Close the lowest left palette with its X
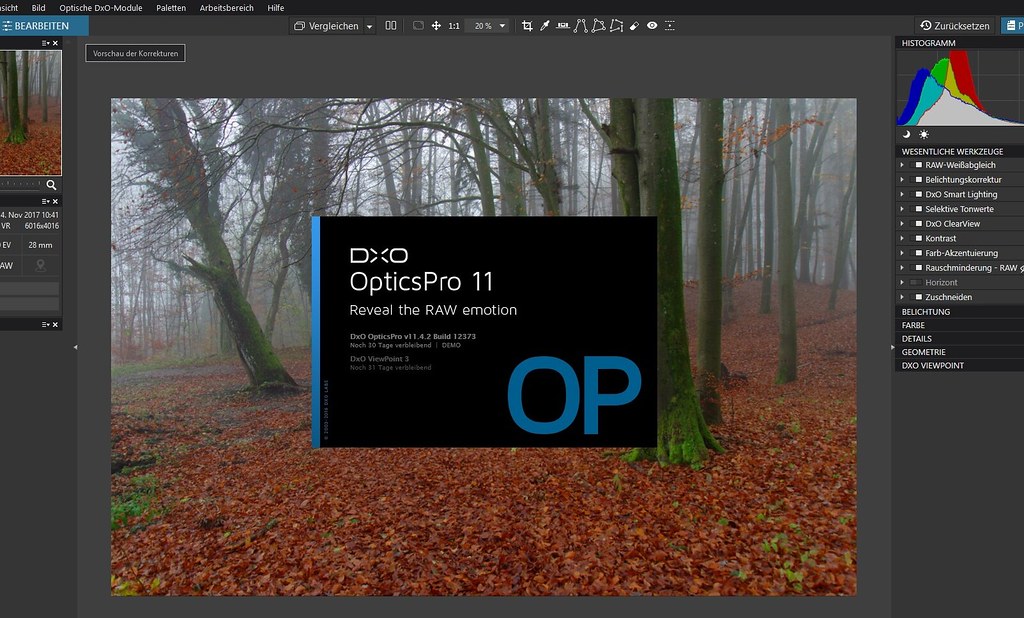Image resolution: width=1024 pixels, height=618 pixels. click(x=56, y=325)
